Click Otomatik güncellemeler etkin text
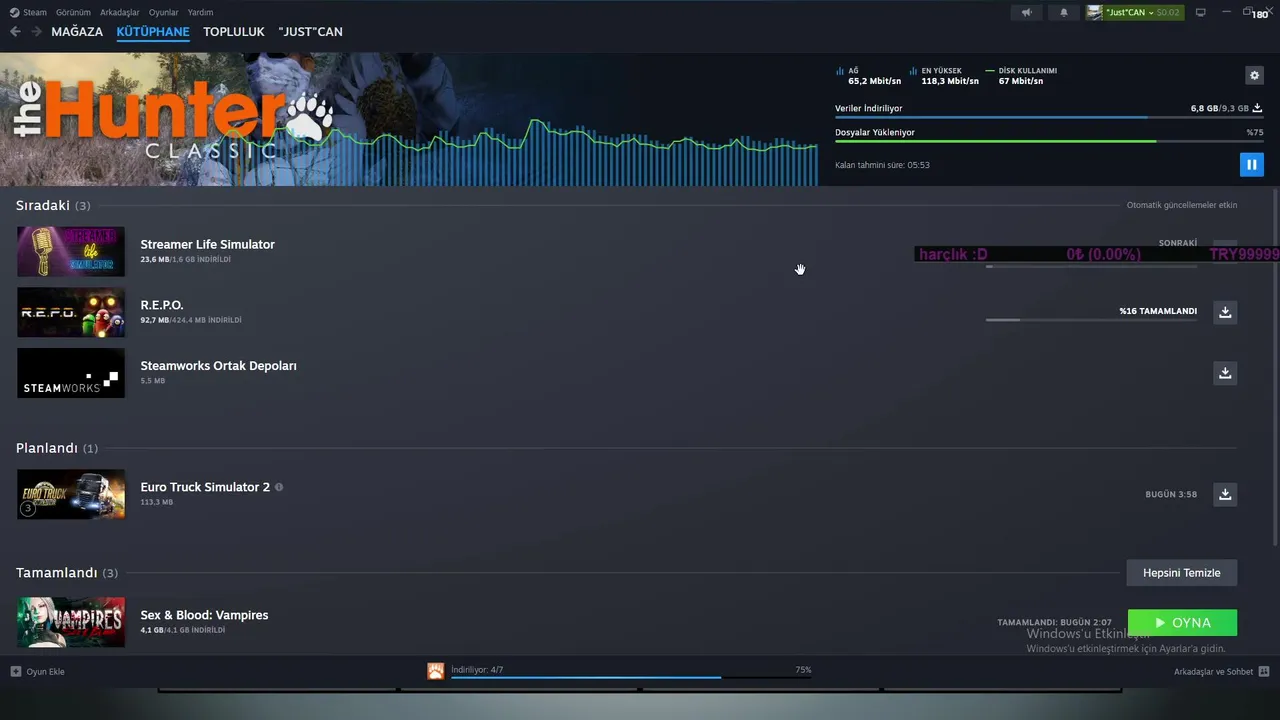The image size is (1280, 720). (1182, 205)
